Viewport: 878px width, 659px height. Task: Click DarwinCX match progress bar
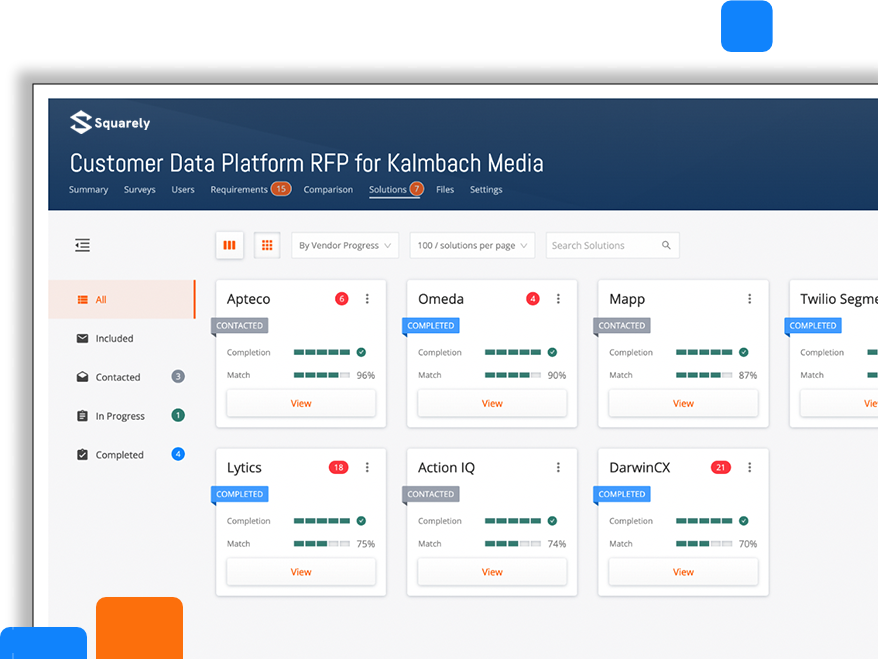tap(704, 544)
